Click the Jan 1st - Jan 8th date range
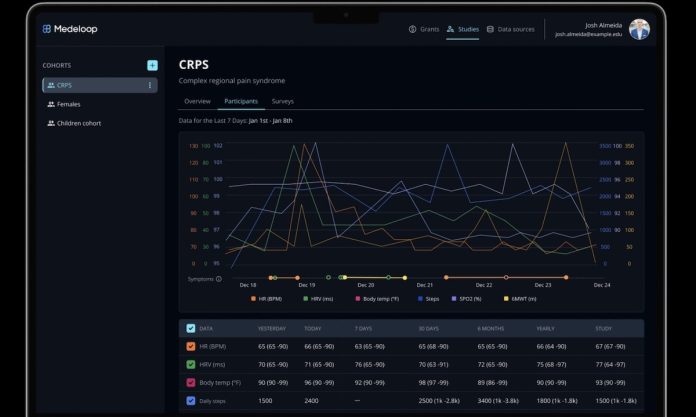The image size is (696, 417). point(270,120)
